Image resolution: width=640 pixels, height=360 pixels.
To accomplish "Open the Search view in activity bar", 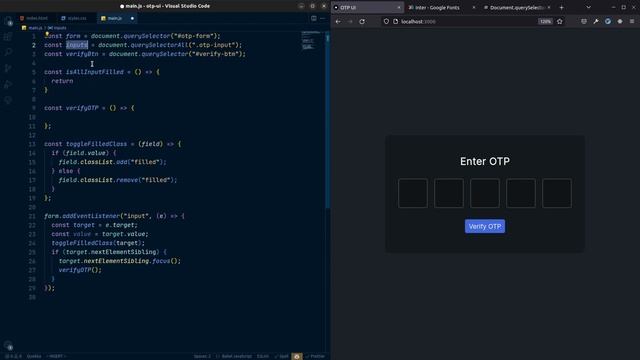I will (8, 52).
